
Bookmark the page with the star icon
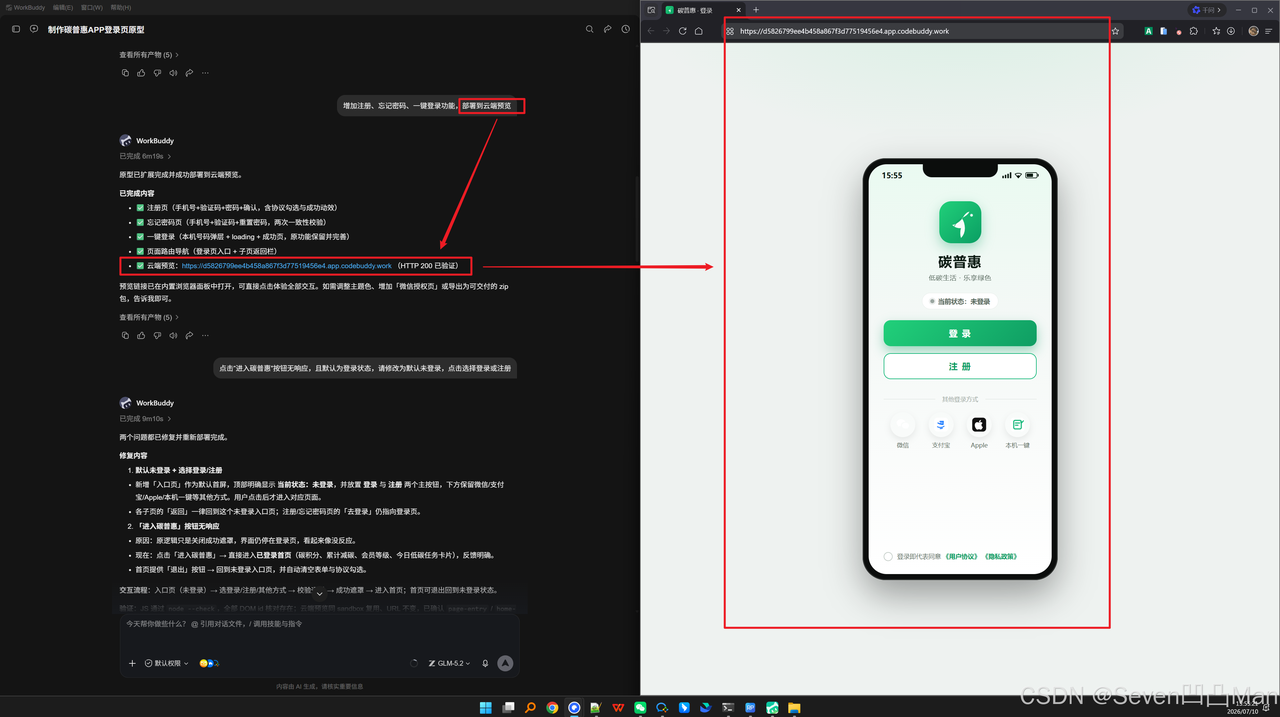click(1115, 31)
